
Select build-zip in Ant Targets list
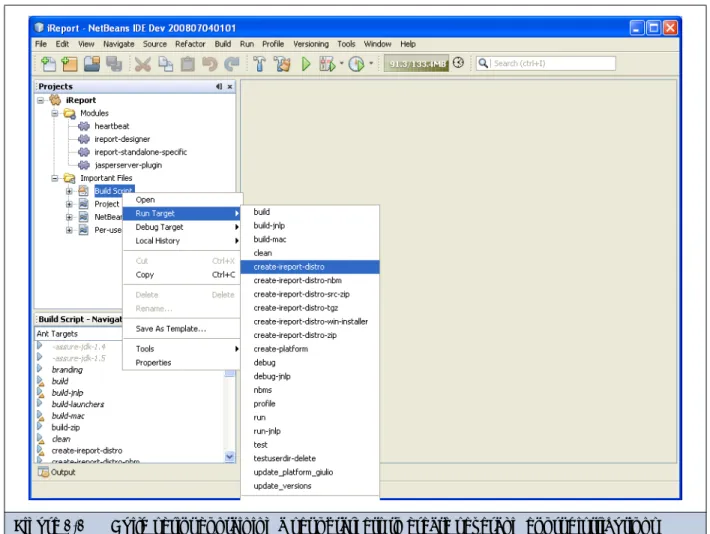pyautogui.click(x=66, y=428)
